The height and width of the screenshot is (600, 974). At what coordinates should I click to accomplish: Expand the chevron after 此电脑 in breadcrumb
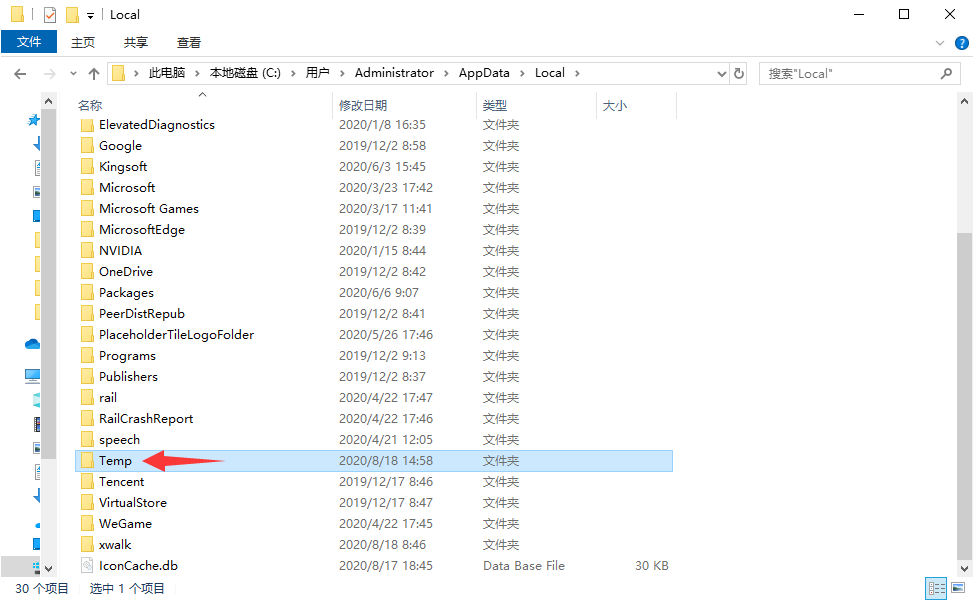click(x=197, y=73)
